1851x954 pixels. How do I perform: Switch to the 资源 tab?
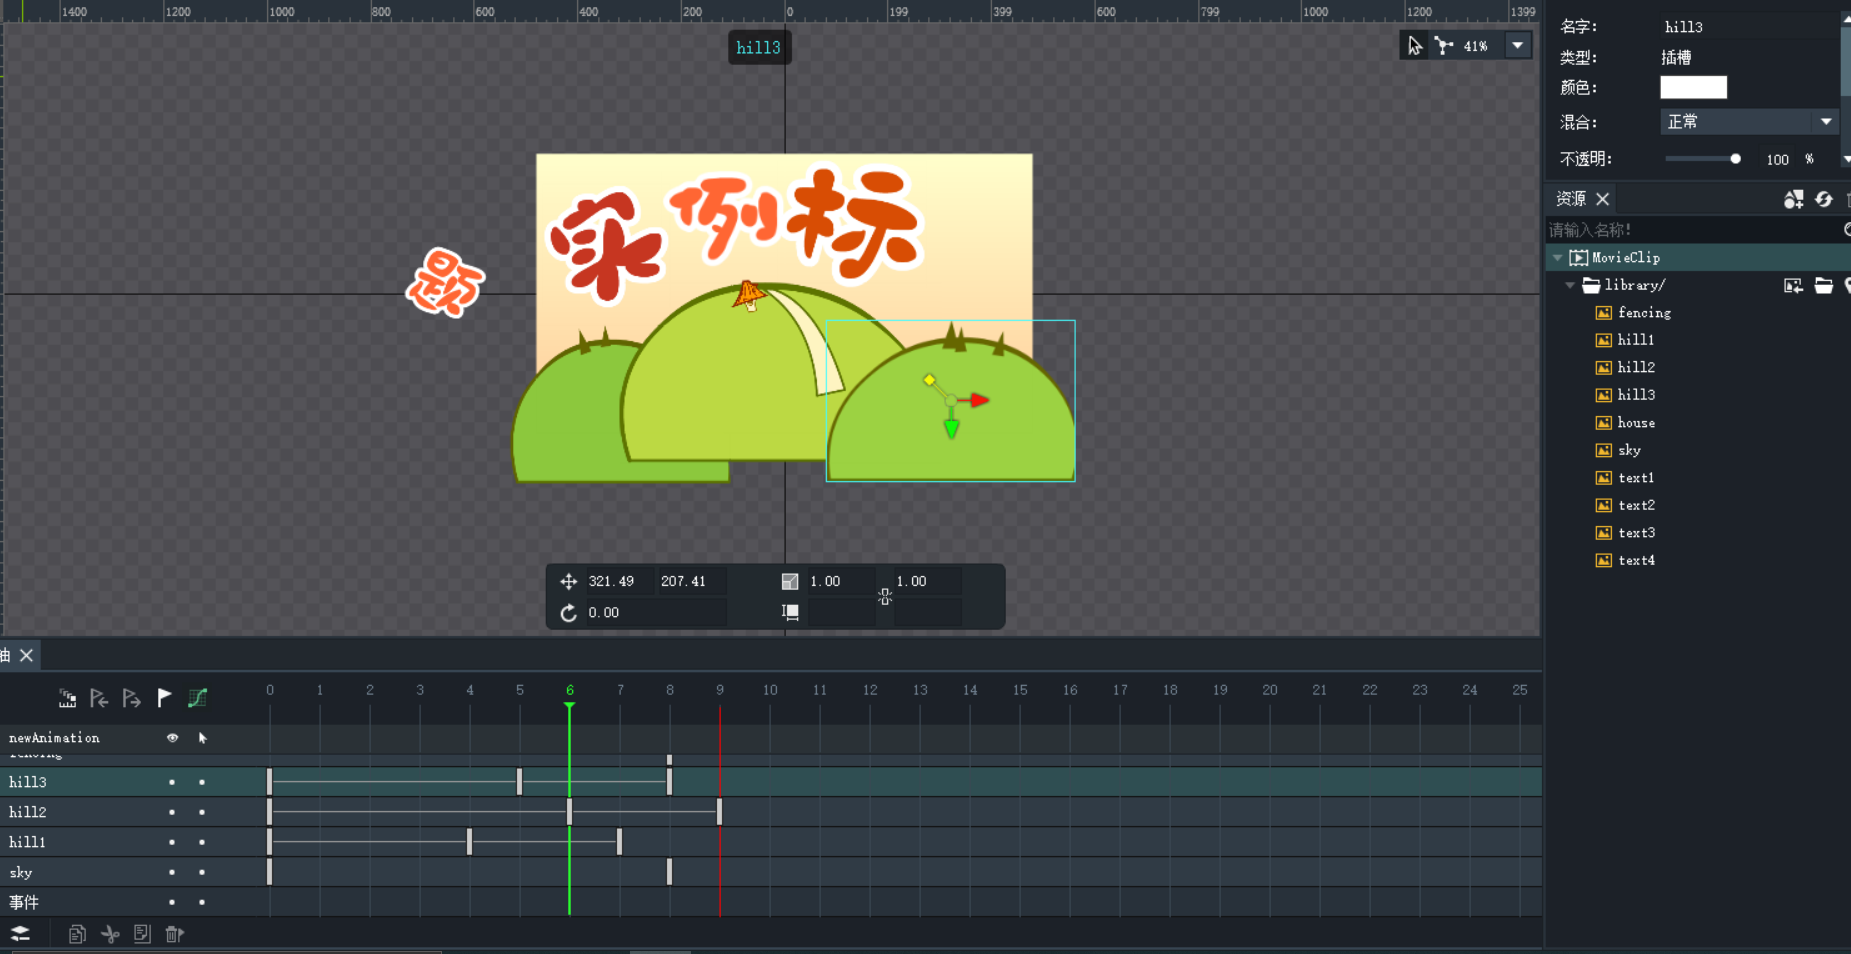pos(1571,199)
